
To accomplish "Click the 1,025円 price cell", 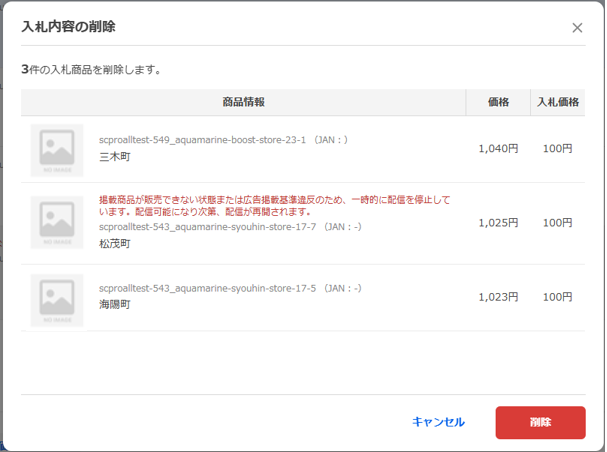I will pyautogui.click(x=498, y=223).
